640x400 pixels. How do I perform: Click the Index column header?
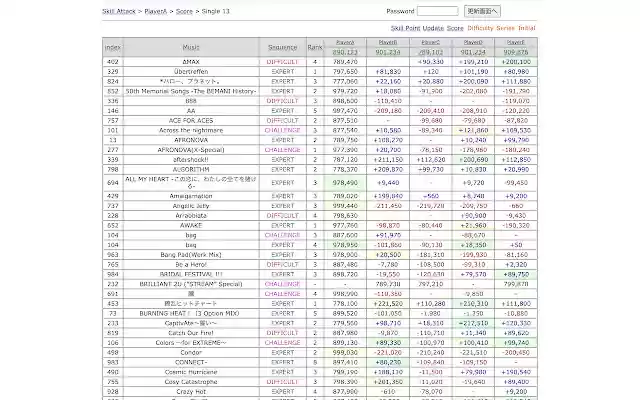point(113,47)
